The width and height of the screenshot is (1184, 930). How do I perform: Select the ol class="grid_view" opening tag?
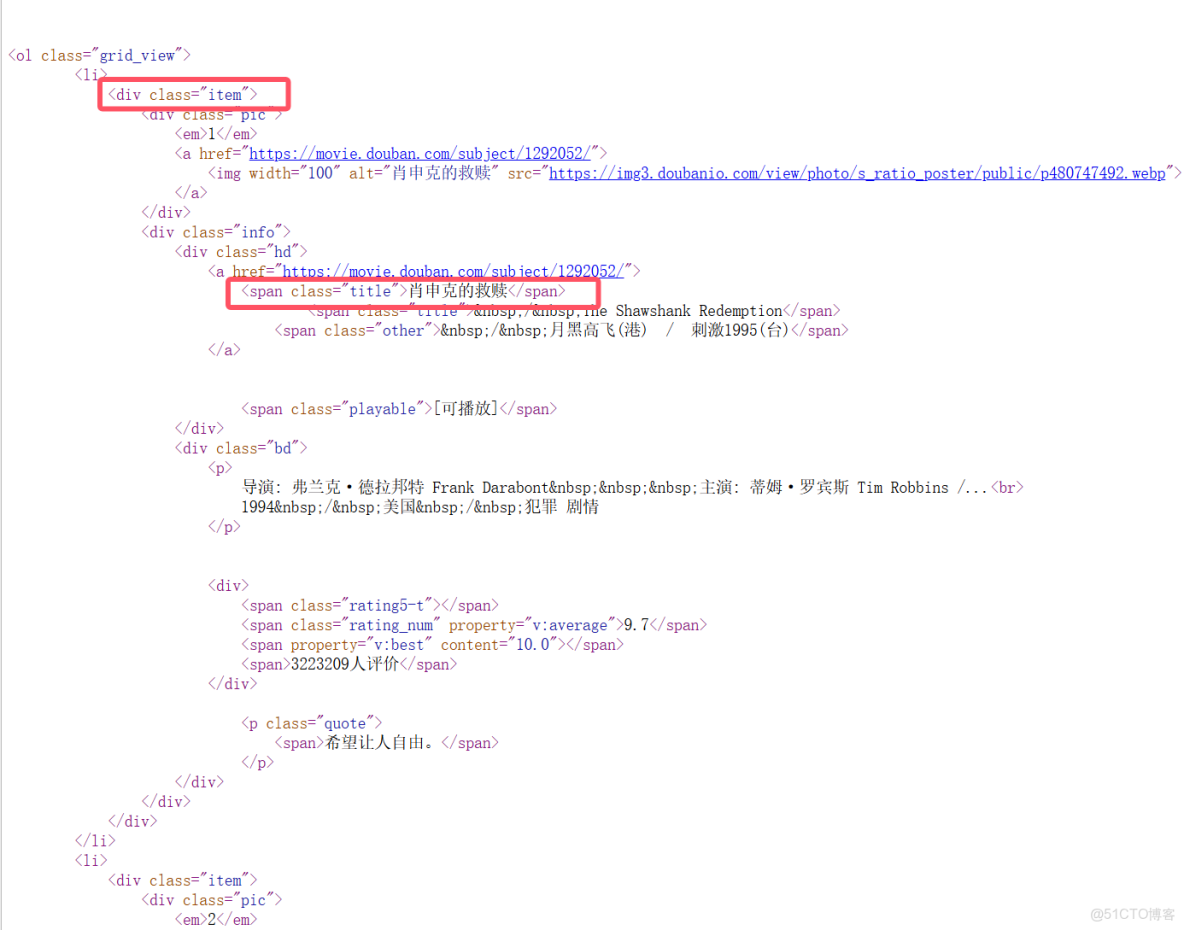(98, 55)
